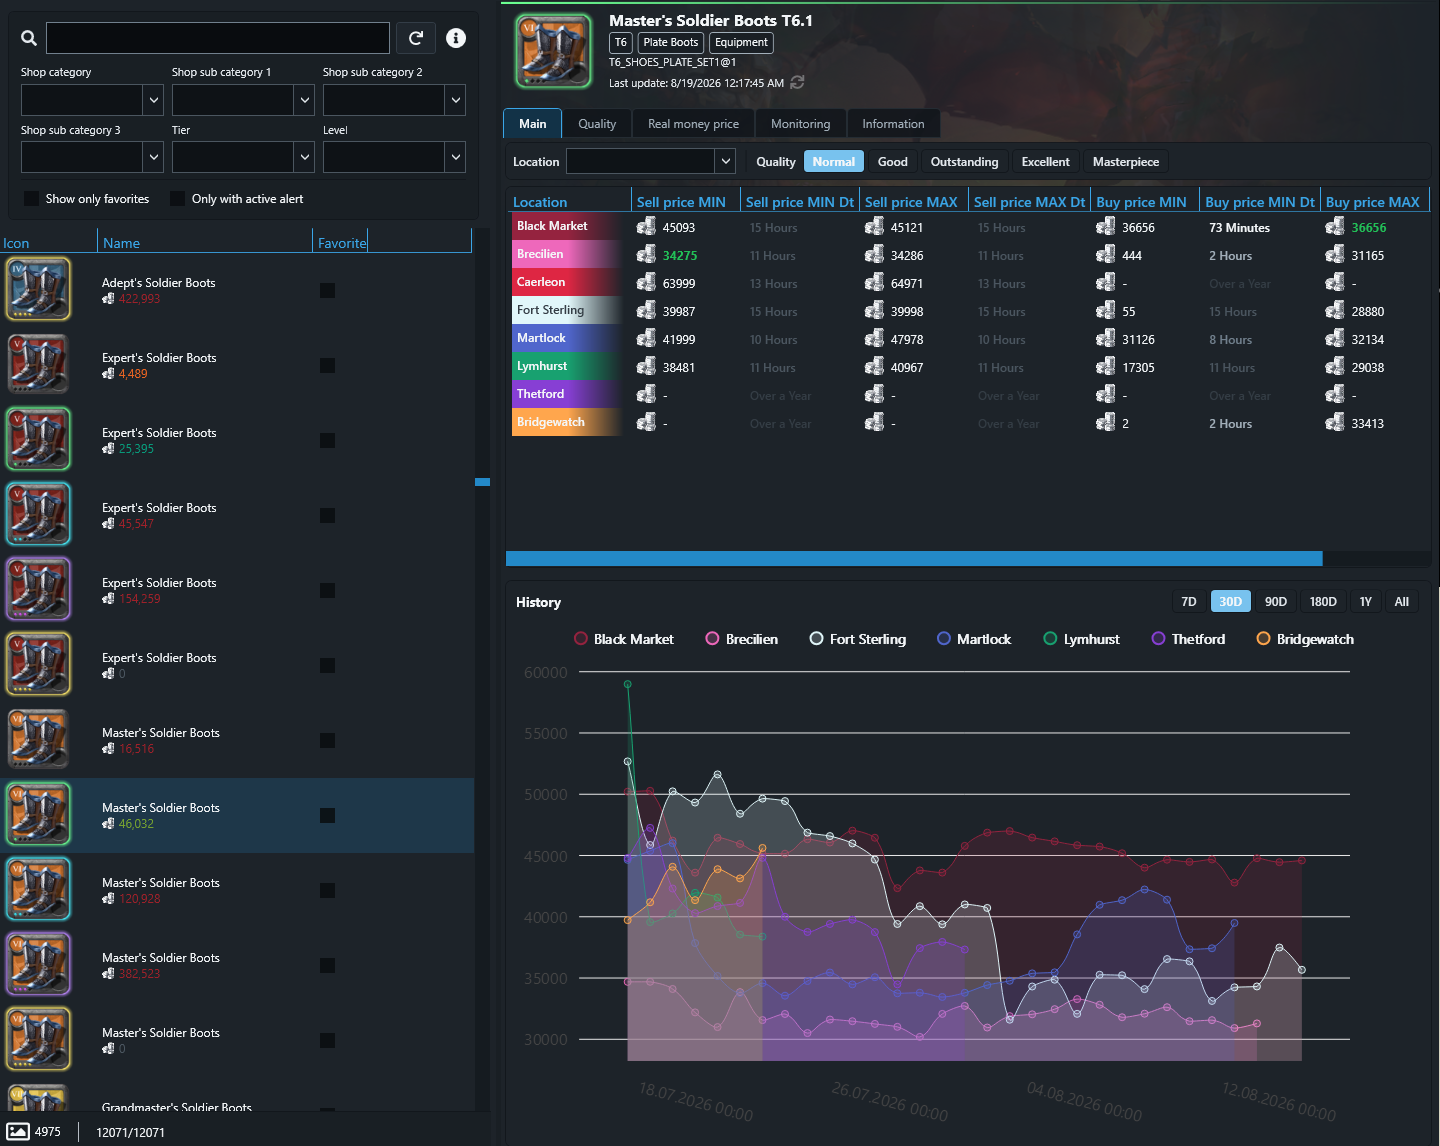Select Masterpiece quality button
Screen dimensions: 1440x1146
(x=1126, y=162)
